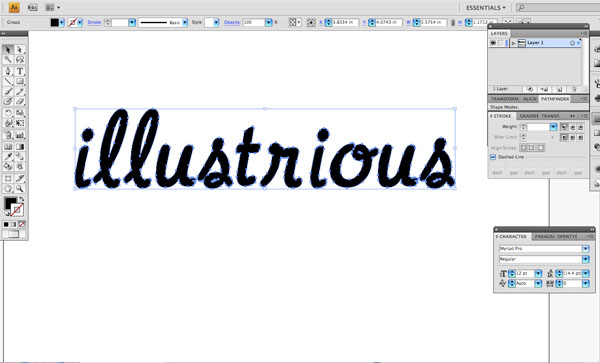Switch to the Gradient tab
Screen dimensions: 600x363
[x=528, y=116]
